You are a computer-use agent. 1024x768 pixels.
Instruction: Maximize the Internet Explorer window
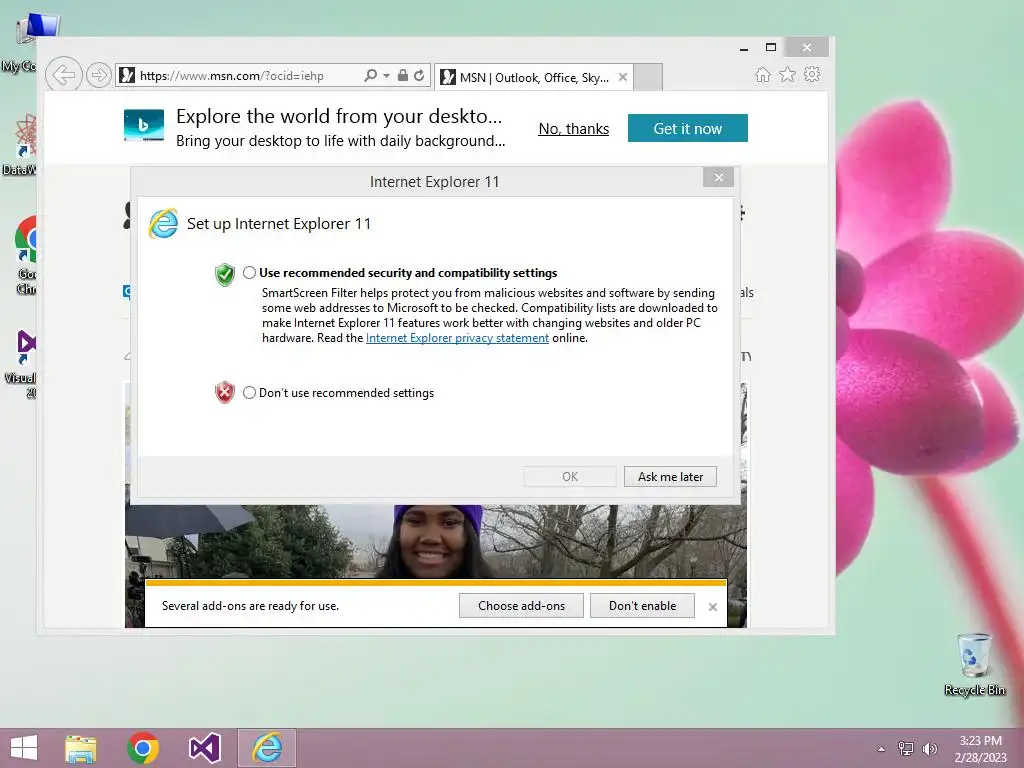coord(771,47)
